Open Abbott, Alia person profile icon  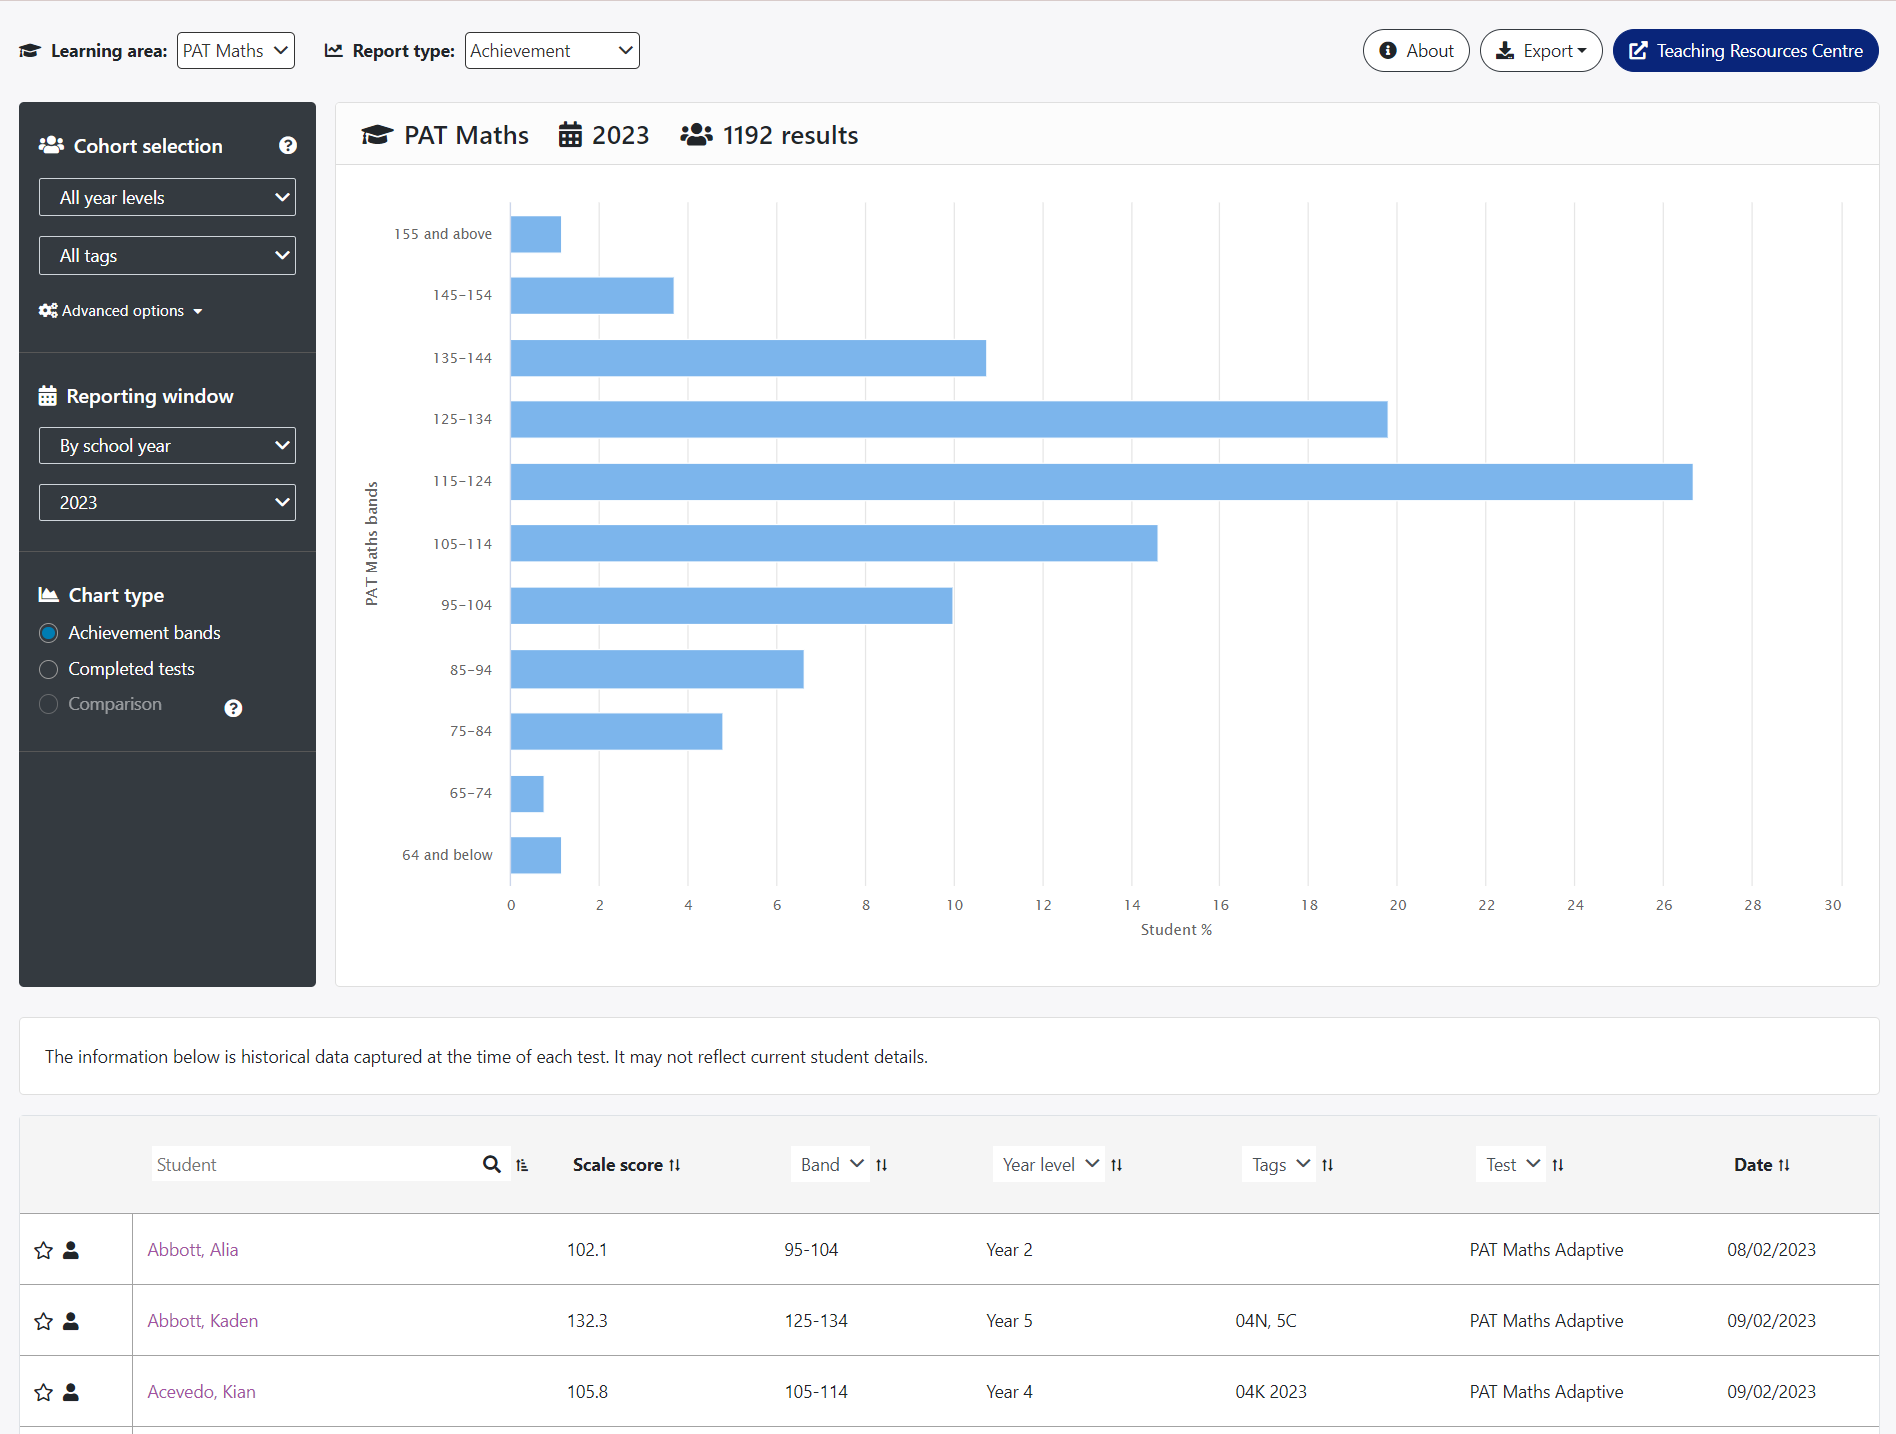(x=71, y=1250)
